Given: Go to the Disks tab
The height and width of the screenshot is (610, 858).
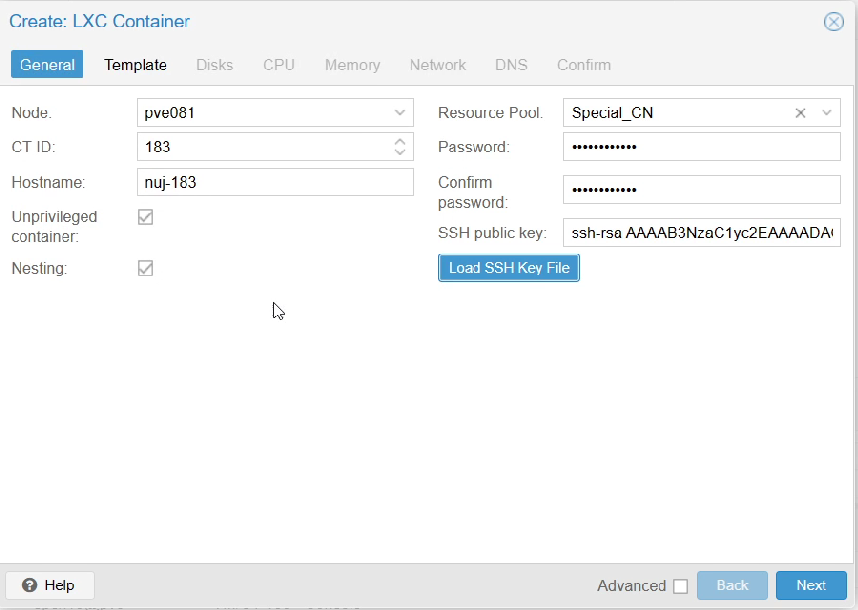Looking at the screenshot, I should [x=214, y=64].
